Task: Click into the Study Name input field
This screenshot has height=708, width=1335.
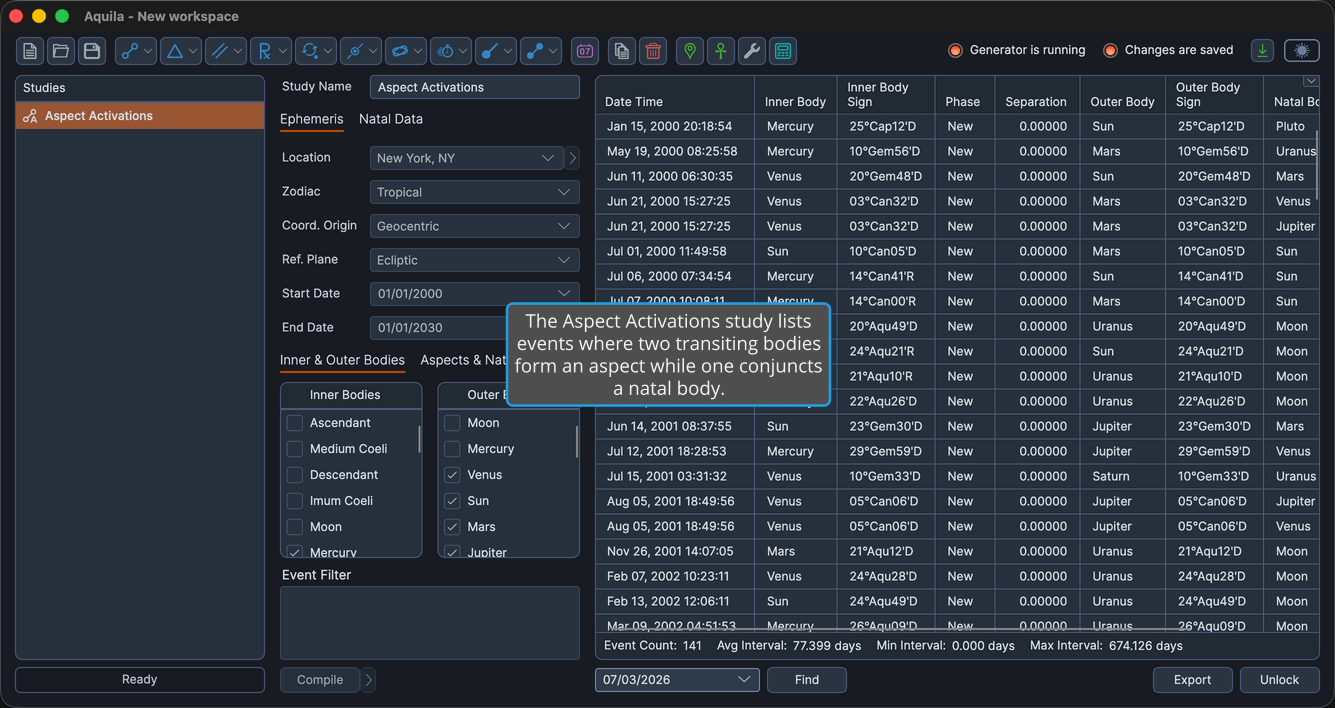Action: tap(475, 87)
